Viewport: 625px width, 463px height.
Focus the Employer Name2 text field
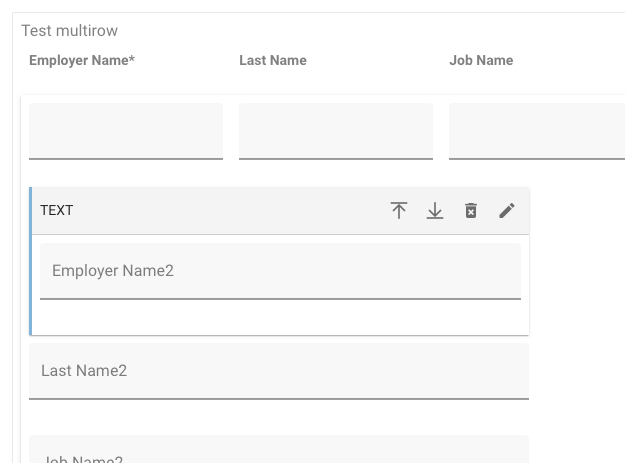point(280,271)
